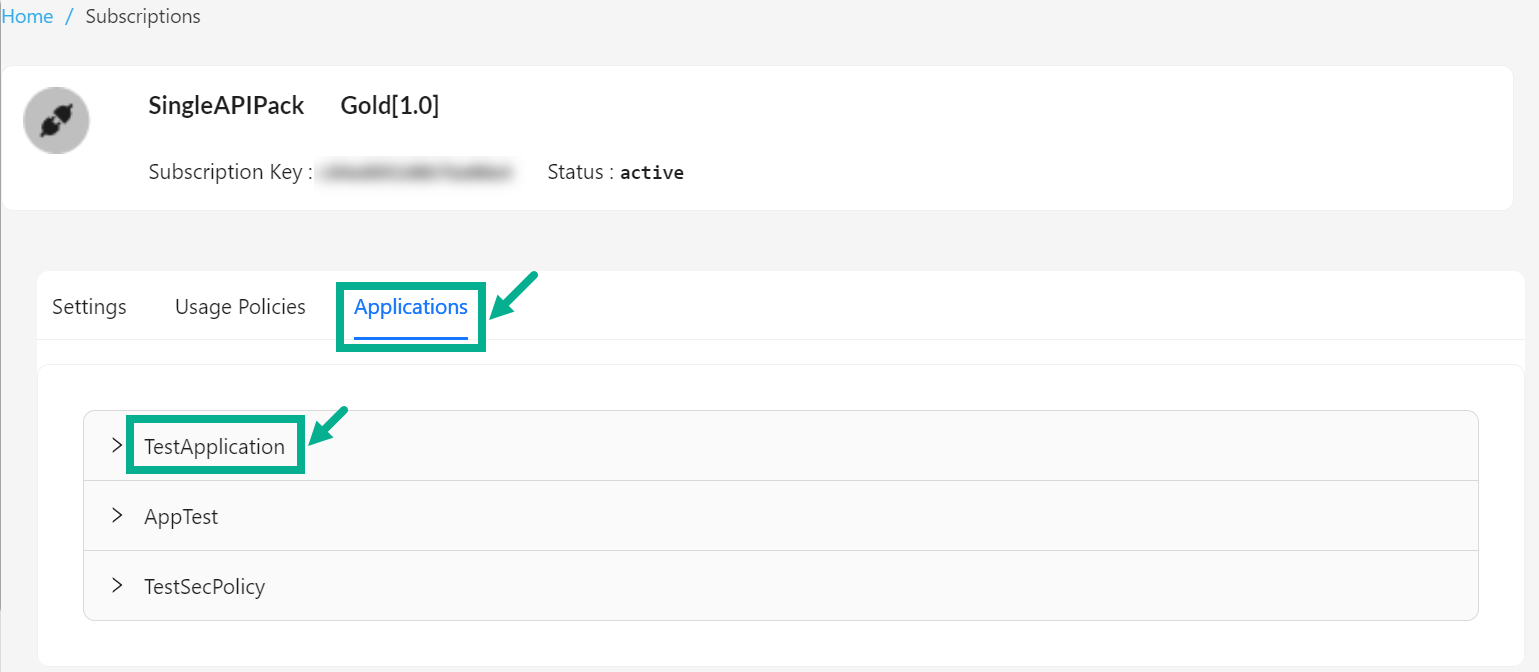Click the breadcrumb separator area
Screen dimensions: 1539x672
pyautogui.click(x=65, y=16)
